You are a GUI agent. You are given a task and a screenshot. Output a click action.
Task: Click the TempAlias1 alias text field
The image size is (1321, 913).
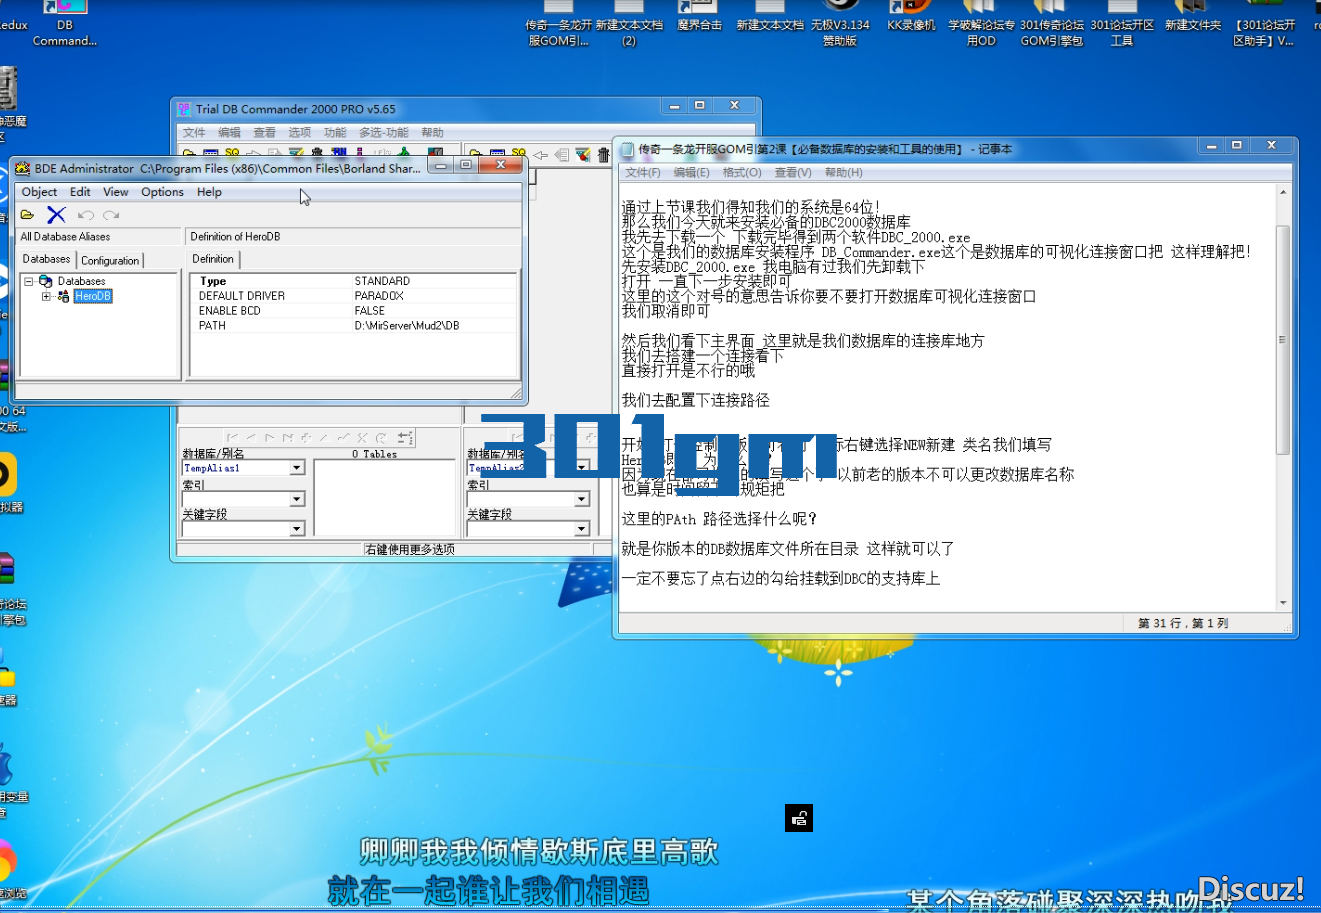pyautogui.click(x=236, y=468)
